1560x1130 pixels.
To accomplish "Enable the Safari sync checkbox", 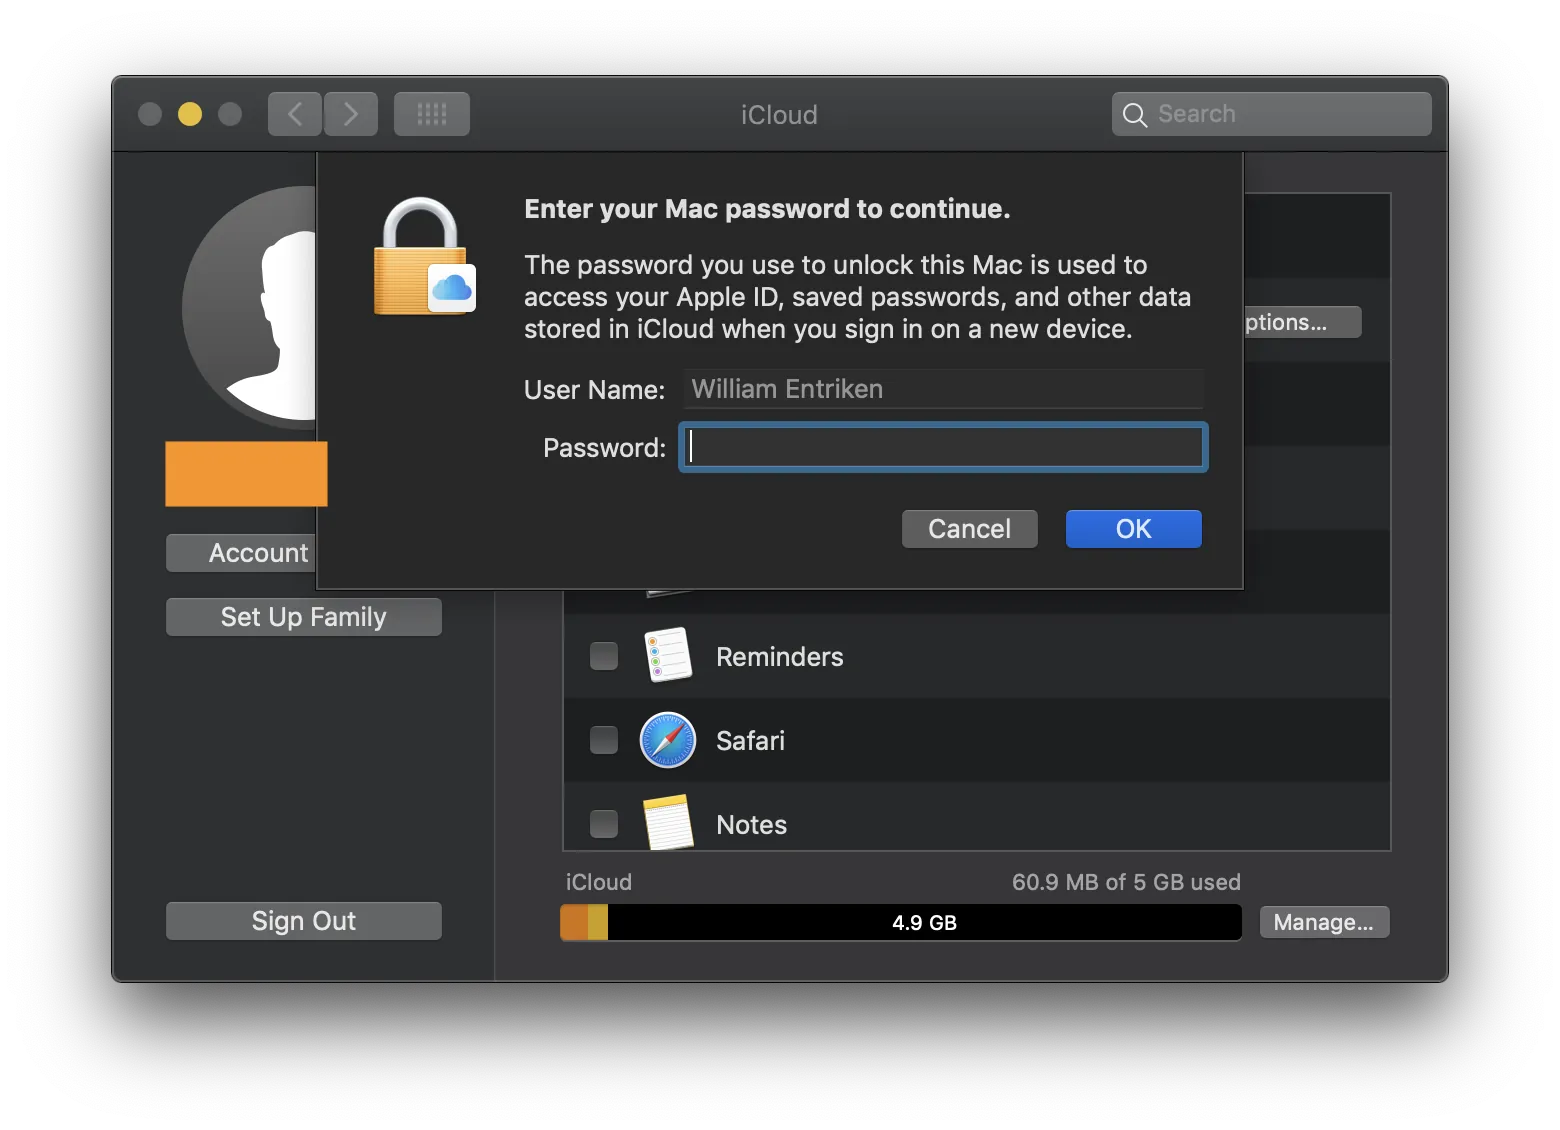I will pos(604,740).
